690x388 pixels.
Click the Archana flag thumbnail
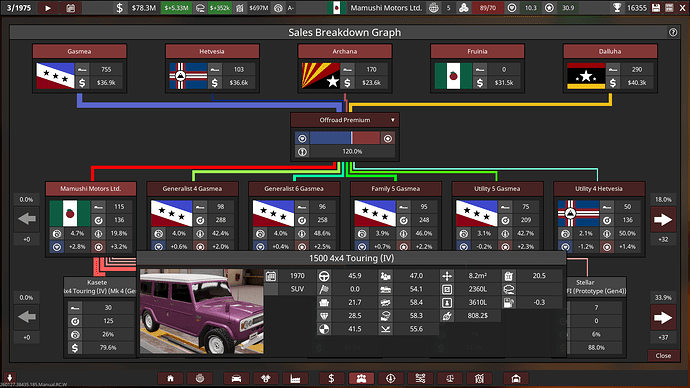320,76
